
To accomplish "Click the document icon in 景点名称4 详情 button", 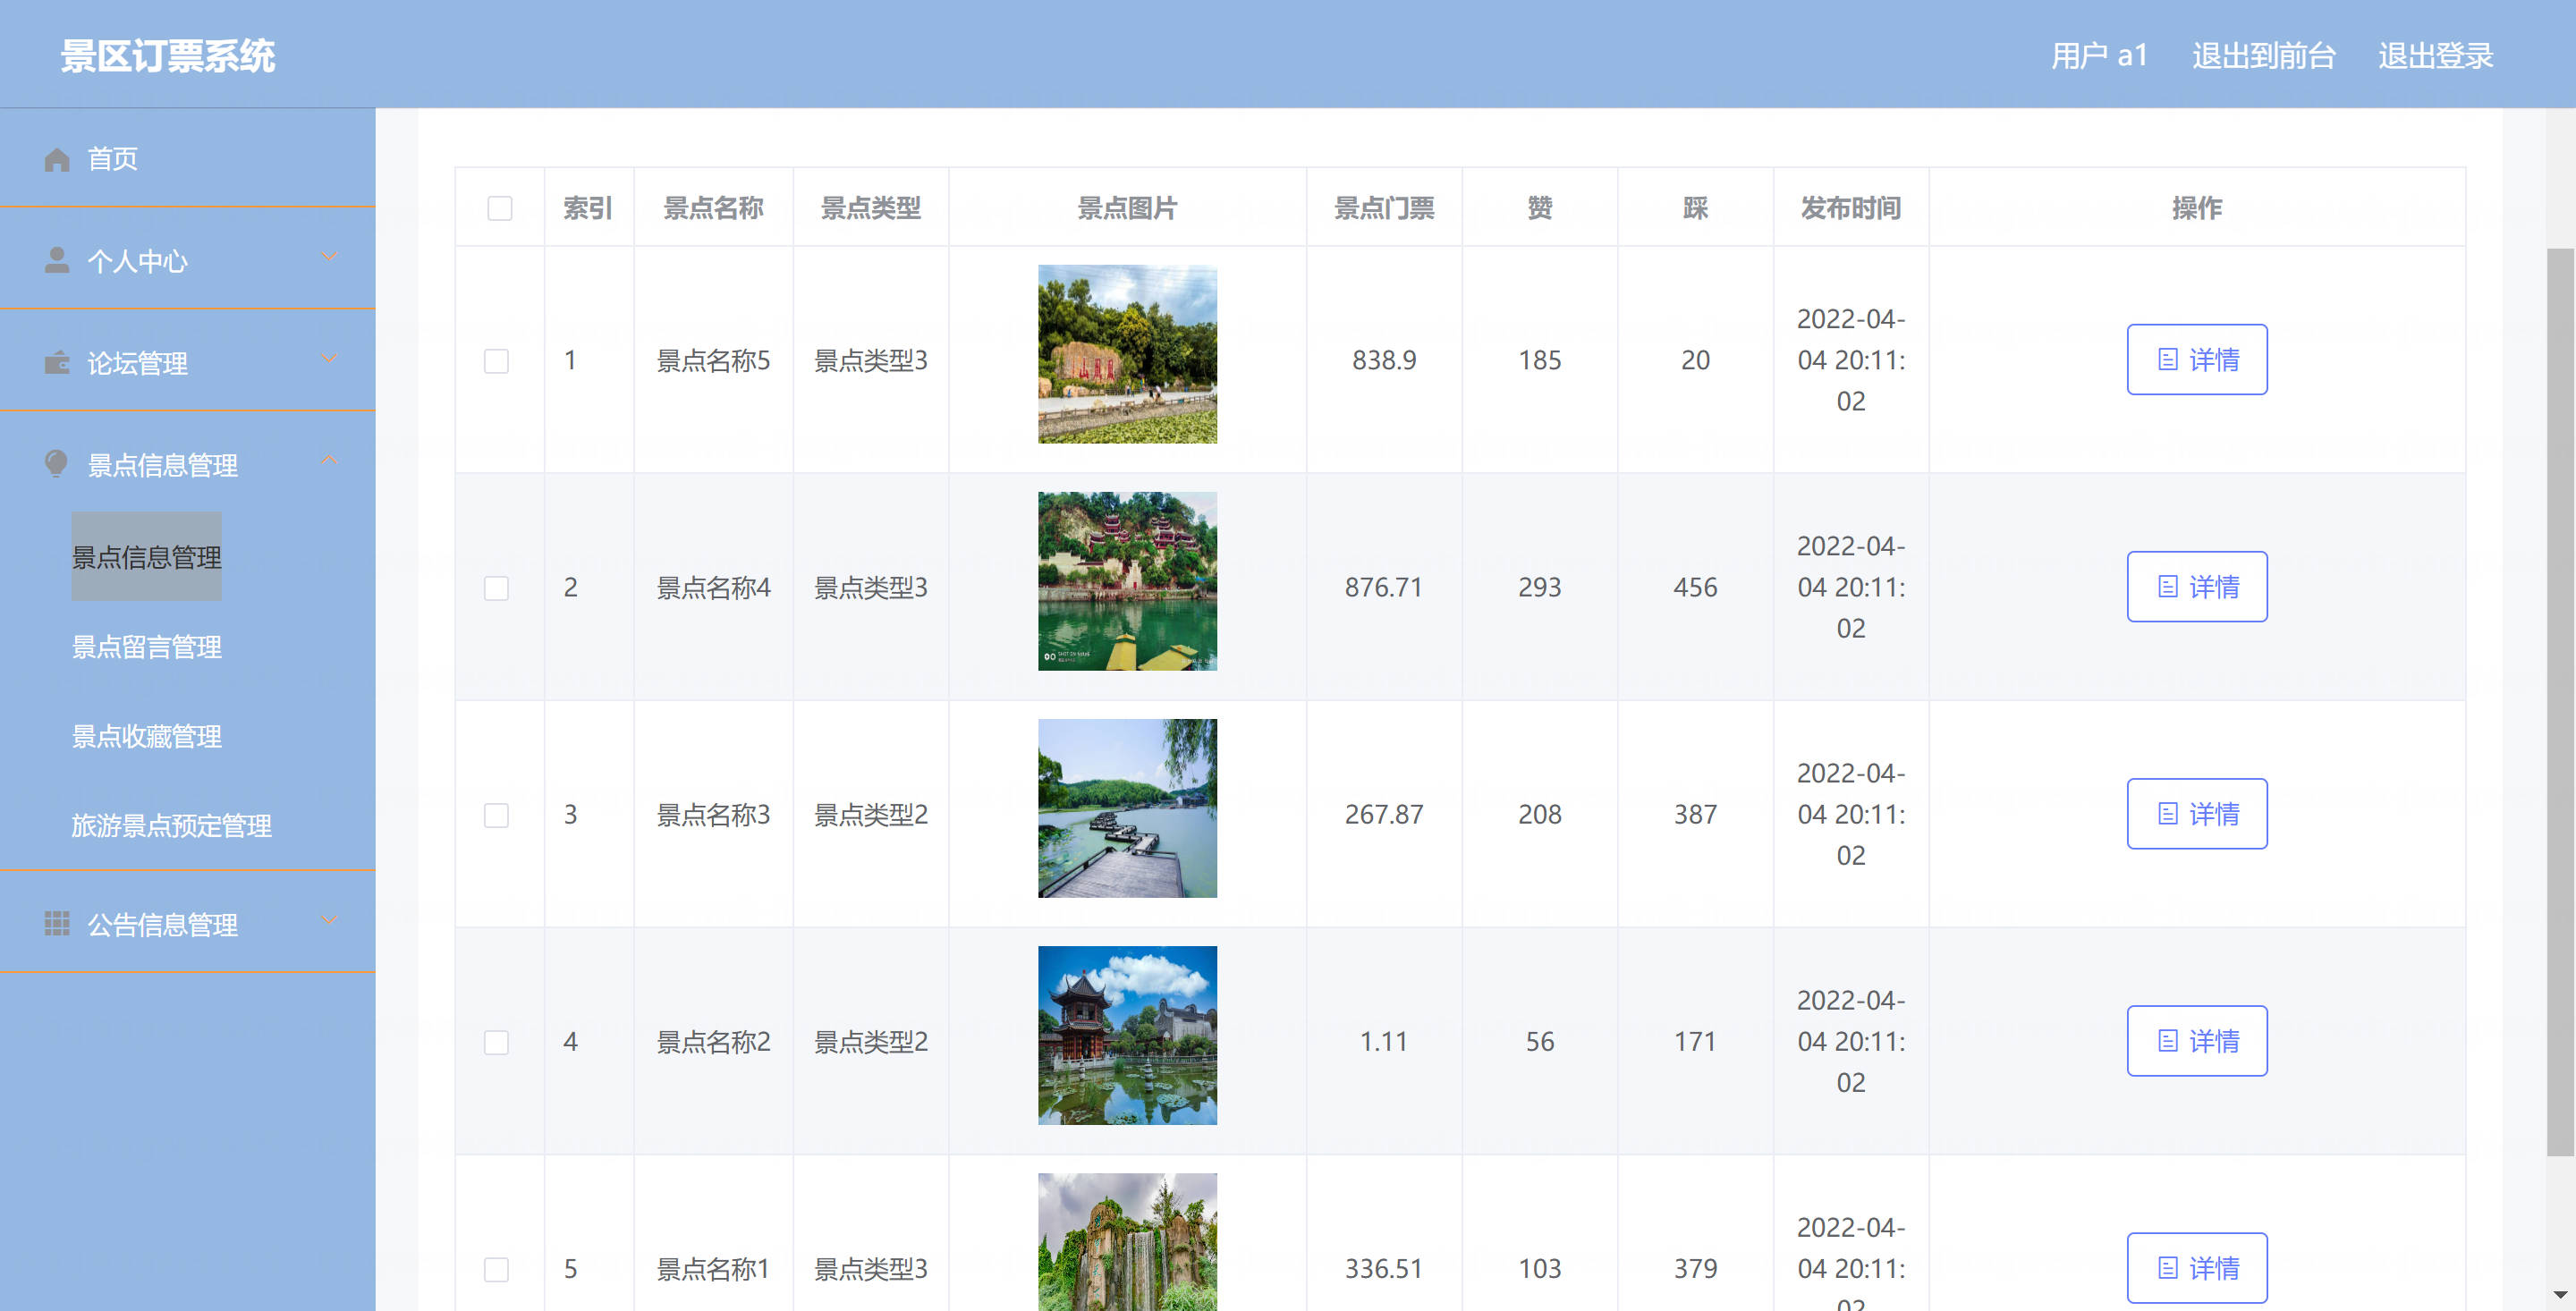I will point(2167,587).
